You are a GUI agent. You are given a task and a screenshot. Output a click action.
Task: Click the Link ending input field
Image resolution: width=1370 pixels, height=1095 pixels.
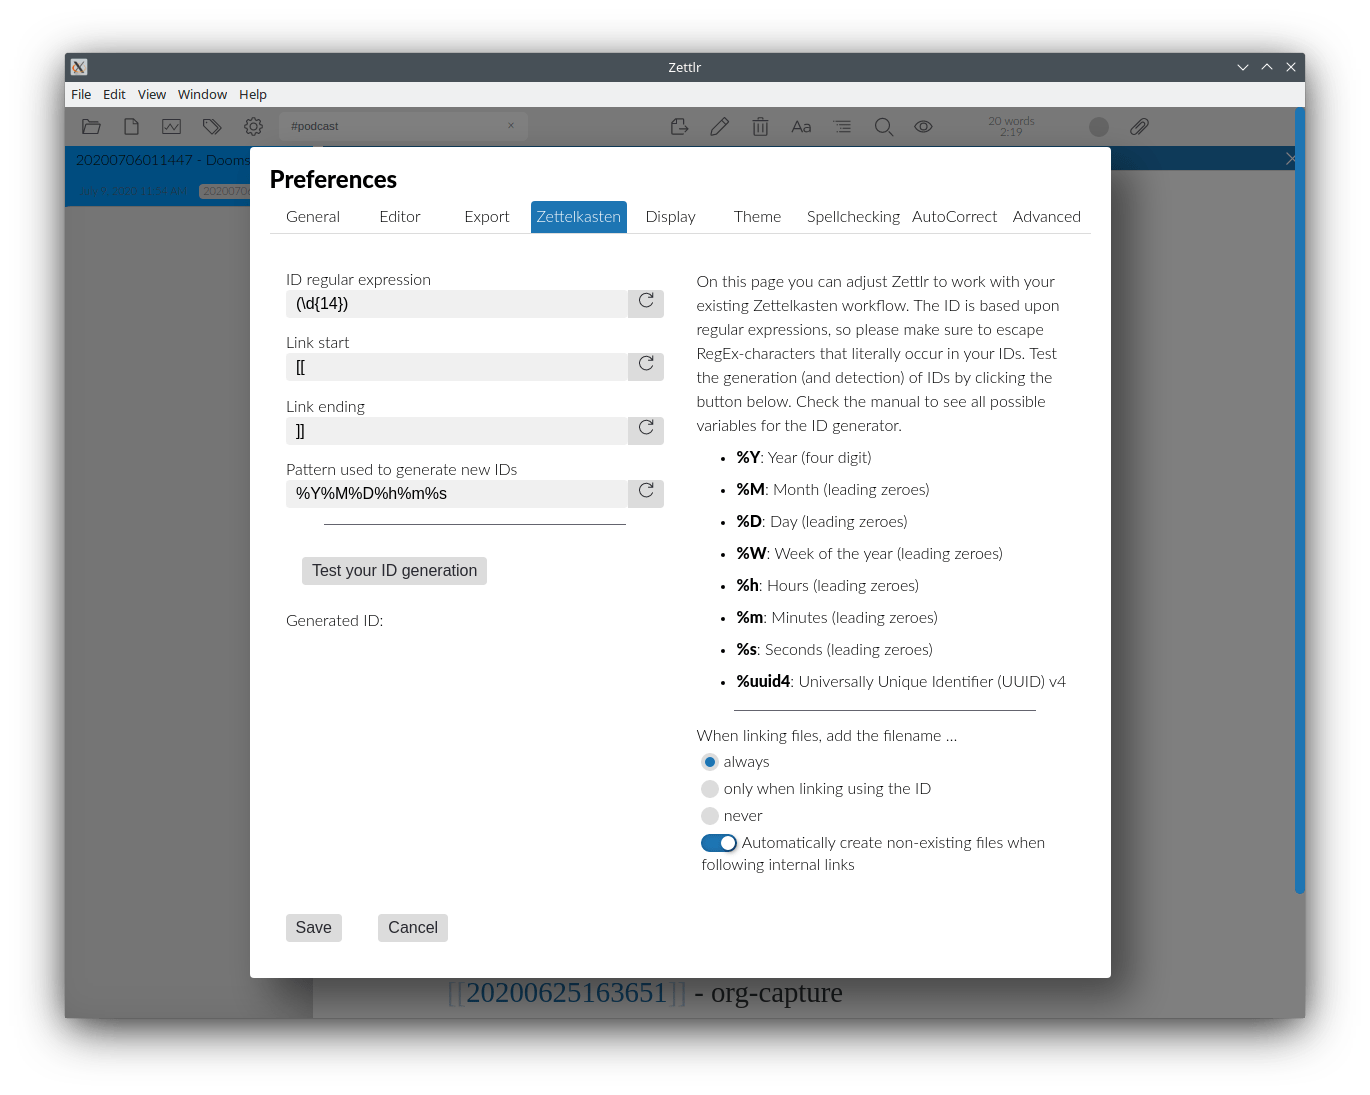point(457,431)
